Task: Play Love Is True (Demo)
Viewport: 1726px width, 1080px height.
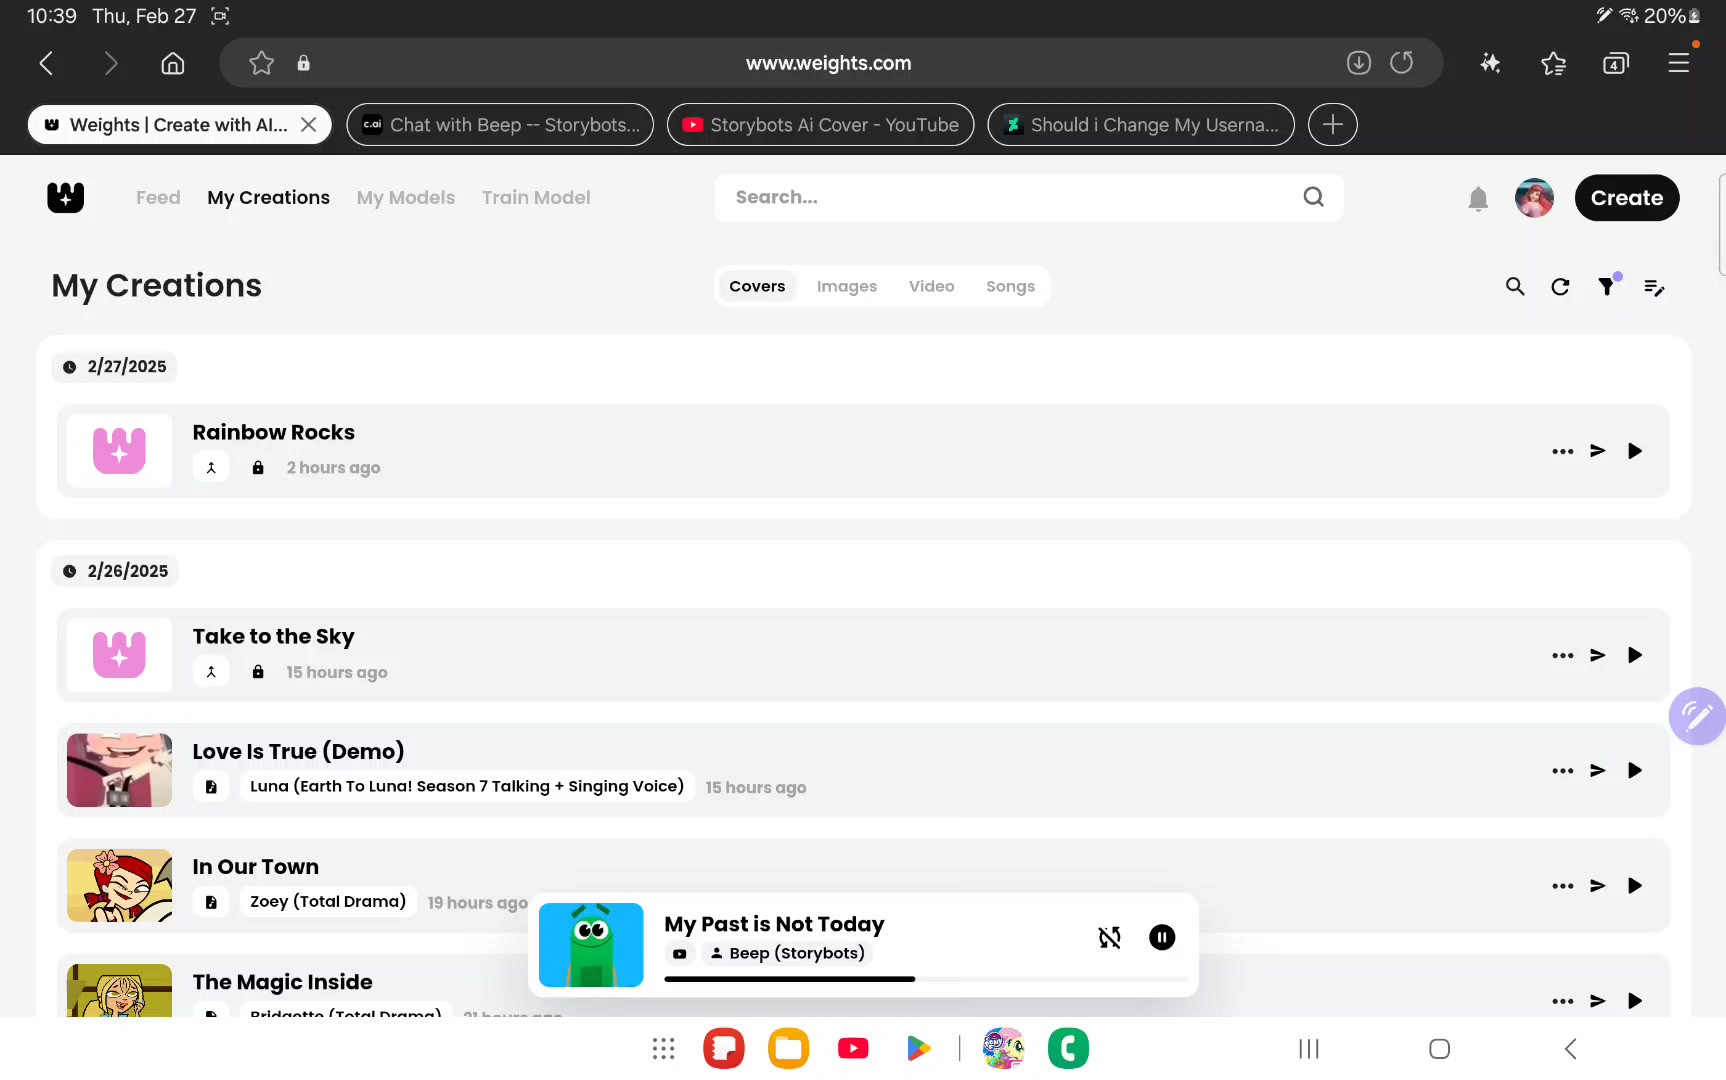Action: pyautogui.click(x=1635, y=771)
